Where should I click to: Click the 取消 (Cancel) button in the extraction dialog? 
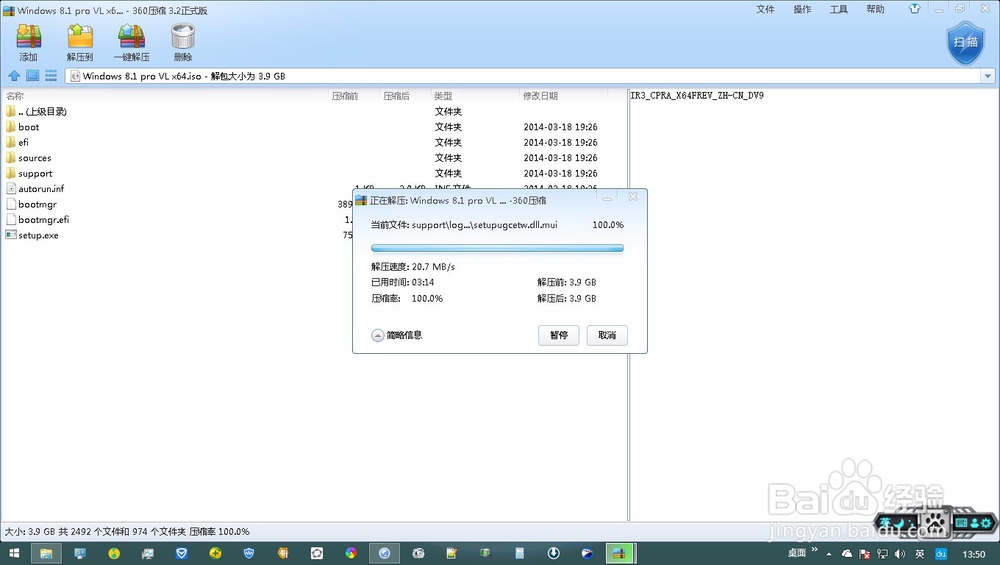point(607,335)
